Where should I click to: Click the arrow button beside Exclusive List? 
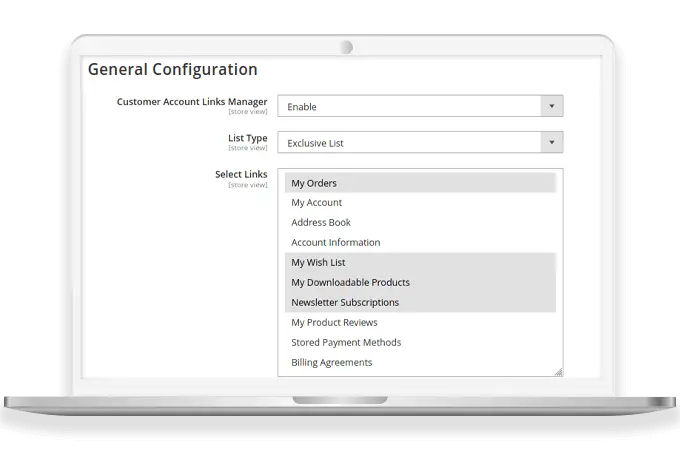pos(551,143)
